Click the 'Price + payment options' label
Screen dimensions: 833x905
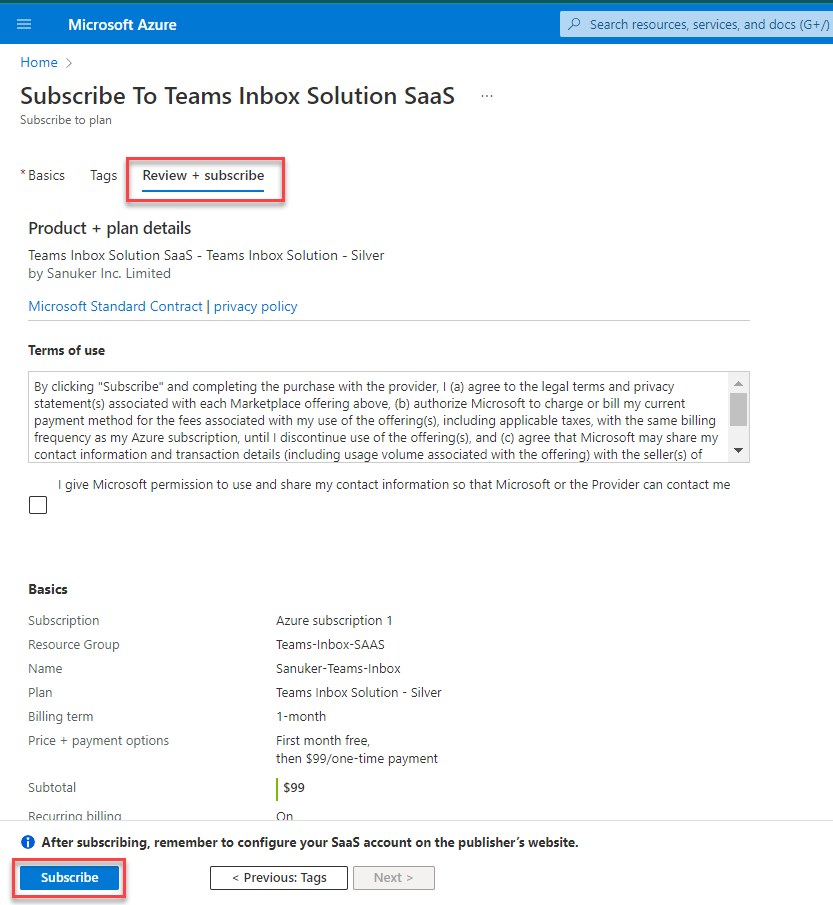pos(99,741)
